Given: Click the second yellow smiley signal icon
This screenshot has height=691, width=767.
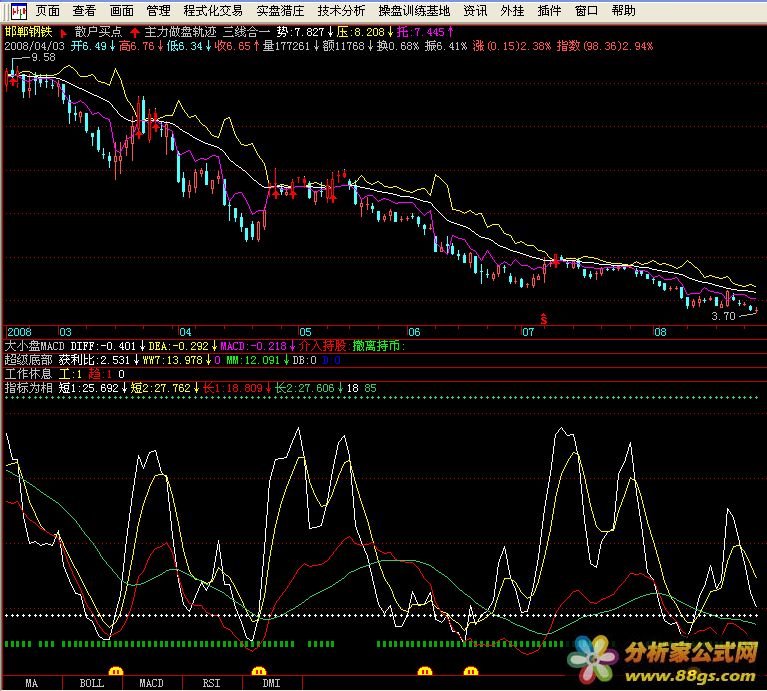Looking at the screenshot, I should pyautogui.click(x=258, y=671).
